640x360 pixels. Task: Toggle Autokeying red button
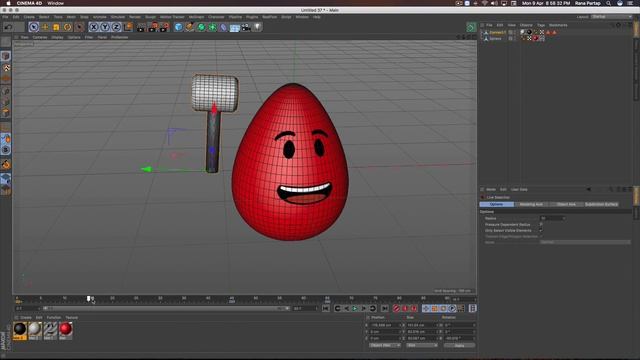405,308
